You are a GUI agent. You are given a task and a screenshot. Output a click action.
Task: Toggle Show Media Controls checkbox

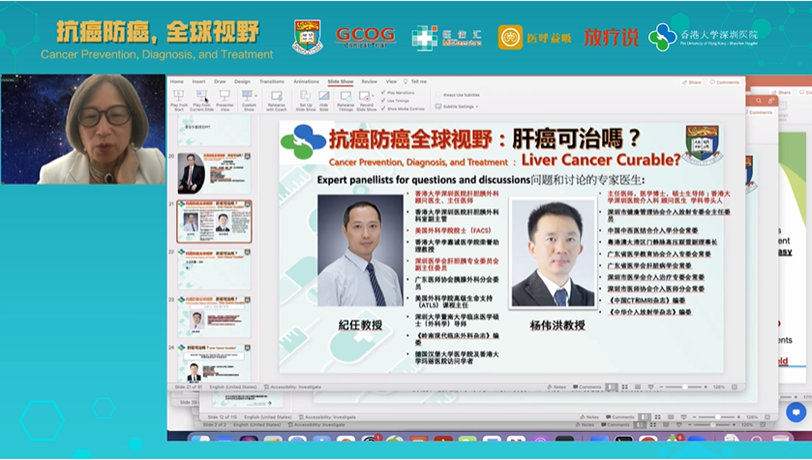(383, 108)
